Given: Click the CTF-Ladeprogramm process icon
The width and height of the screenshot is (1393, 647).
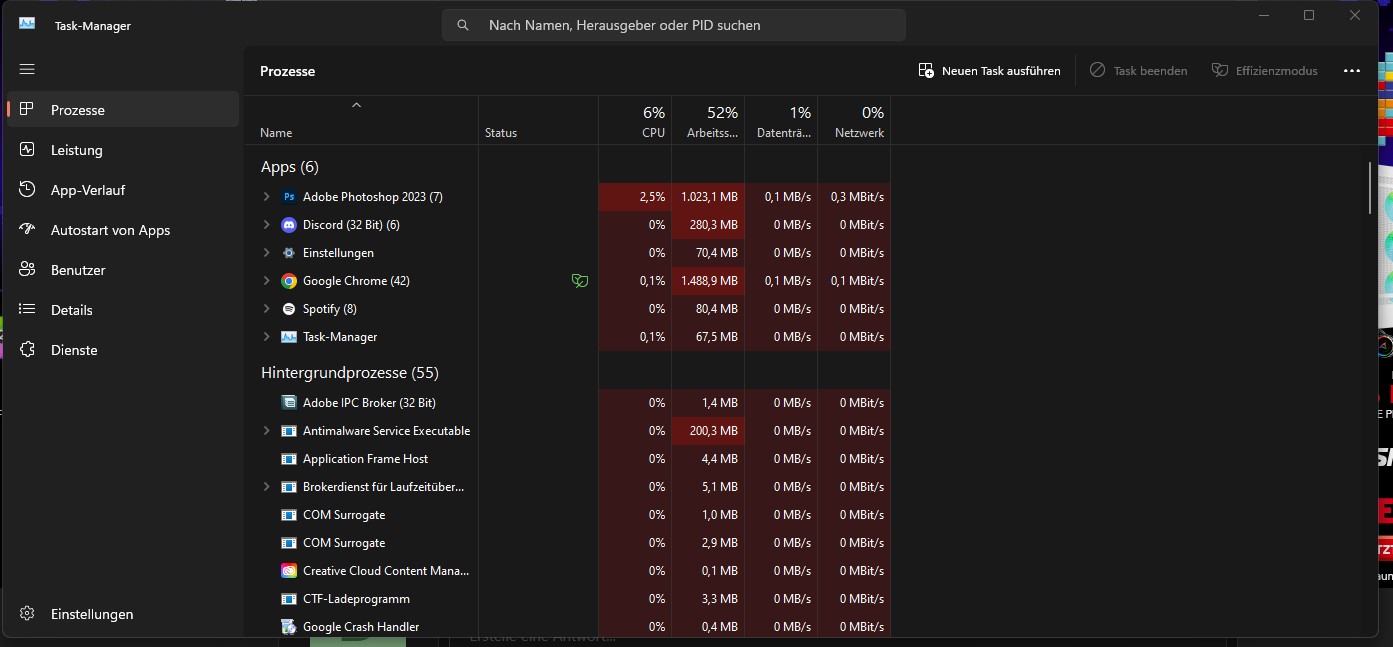Looking at the screenshot, I should tap(289, 599).
